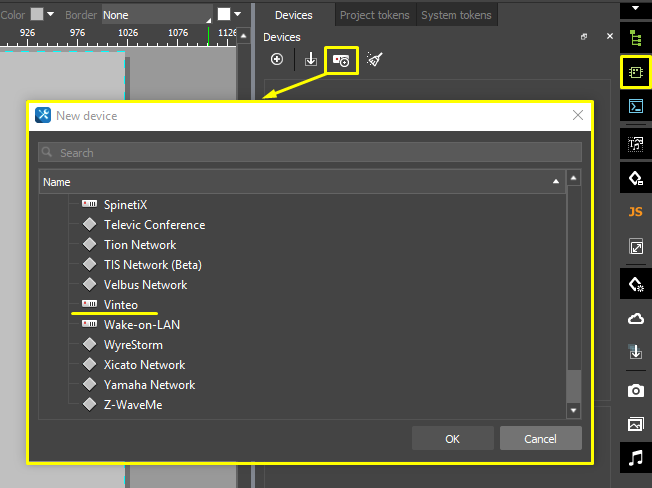Click the camera snapshot sidebar icon
652x488 pixels.
[635, 390]
